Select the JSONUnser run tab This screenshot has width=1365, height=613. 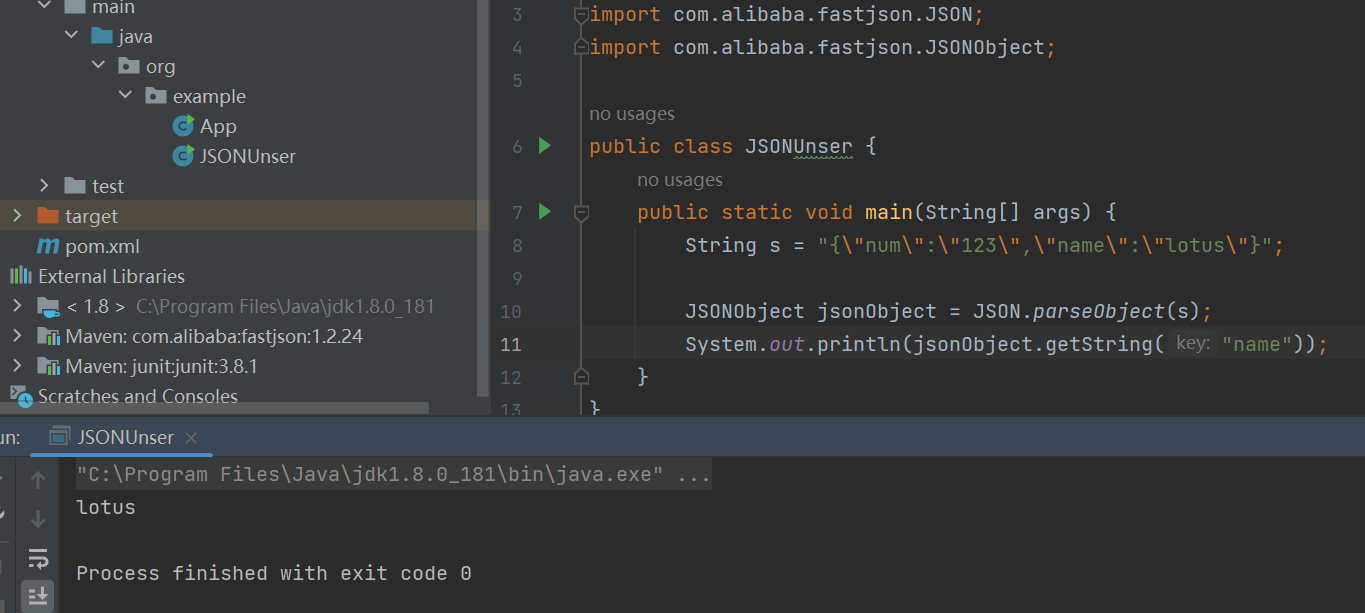pyautogui.click(x=125, y=437)
